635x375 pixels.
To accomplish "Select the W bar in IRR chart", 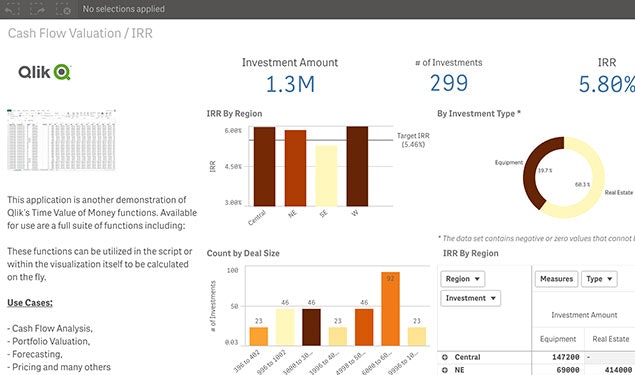I will pyautogui.click(x=357, y=166).
